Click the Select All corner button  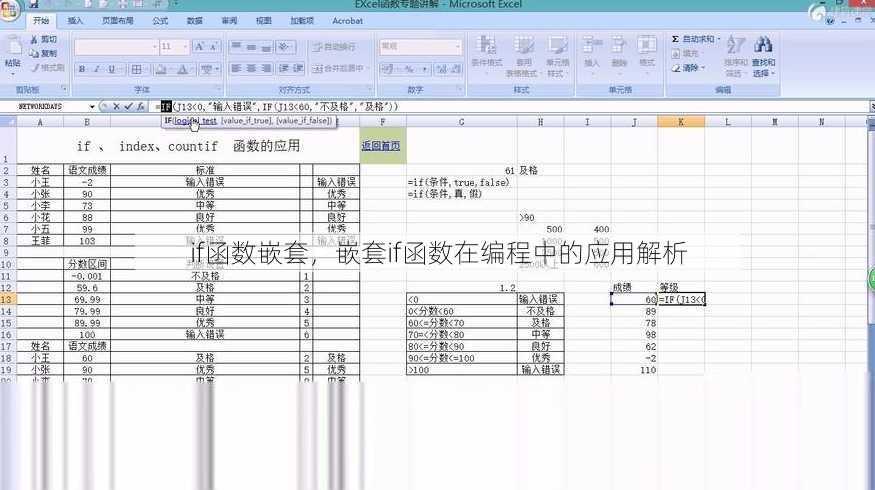pyautogui.click(x=8, y=122)
